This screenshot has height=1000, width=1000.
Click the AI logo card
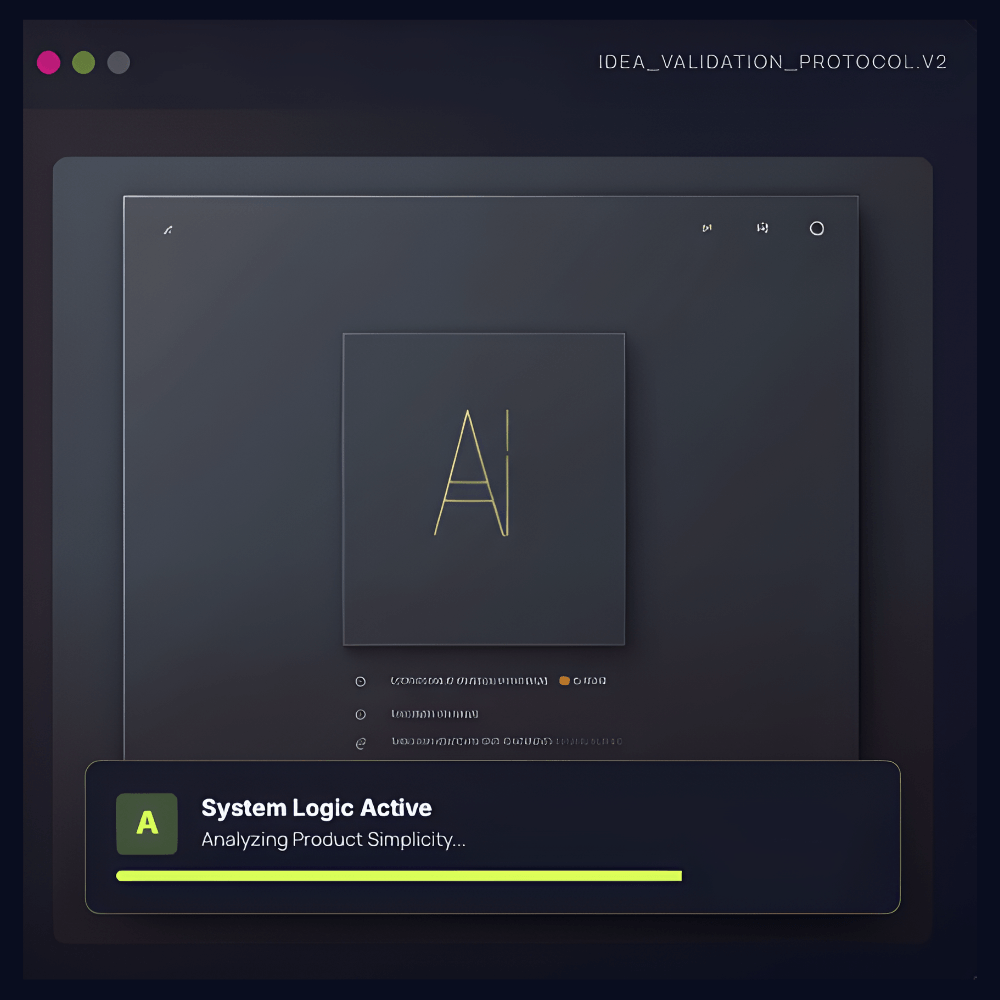[x=484, y=489]
